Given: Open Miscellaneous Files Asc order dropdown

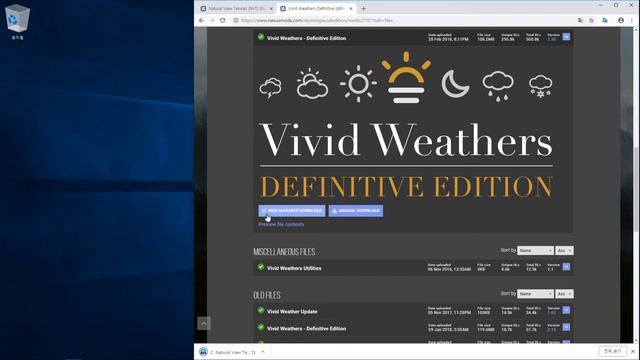Looking at the screenshot, I should pyautogui.click(x=564, y=250).
